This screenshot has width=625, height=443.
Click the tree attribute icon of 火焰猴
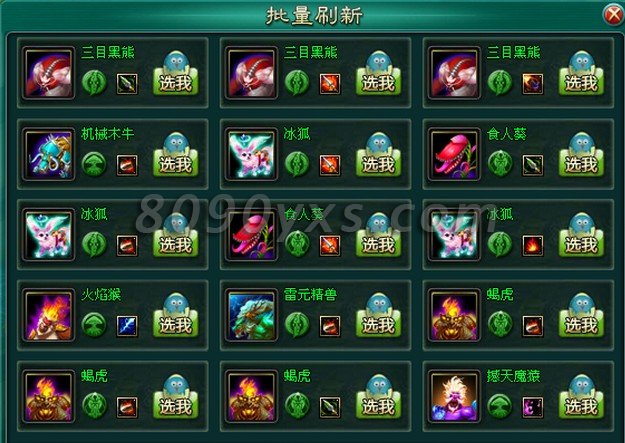pos(94,325)
